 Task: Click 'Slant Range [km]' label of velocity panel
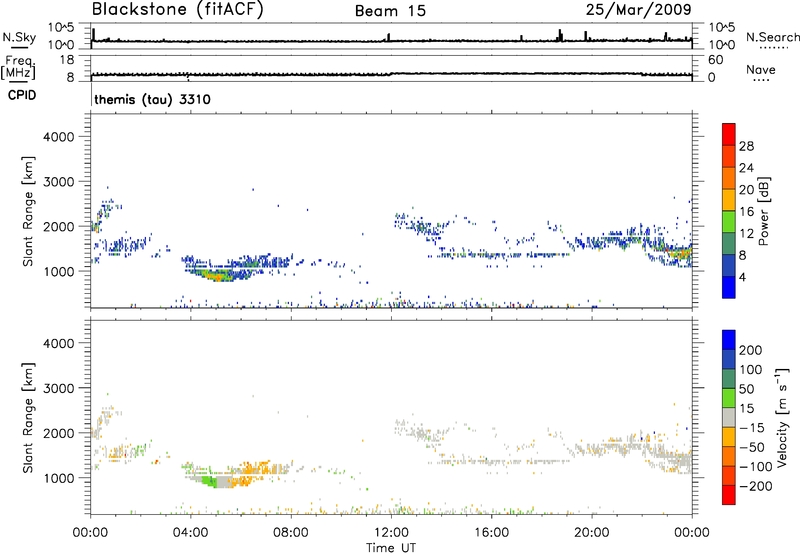28,418
